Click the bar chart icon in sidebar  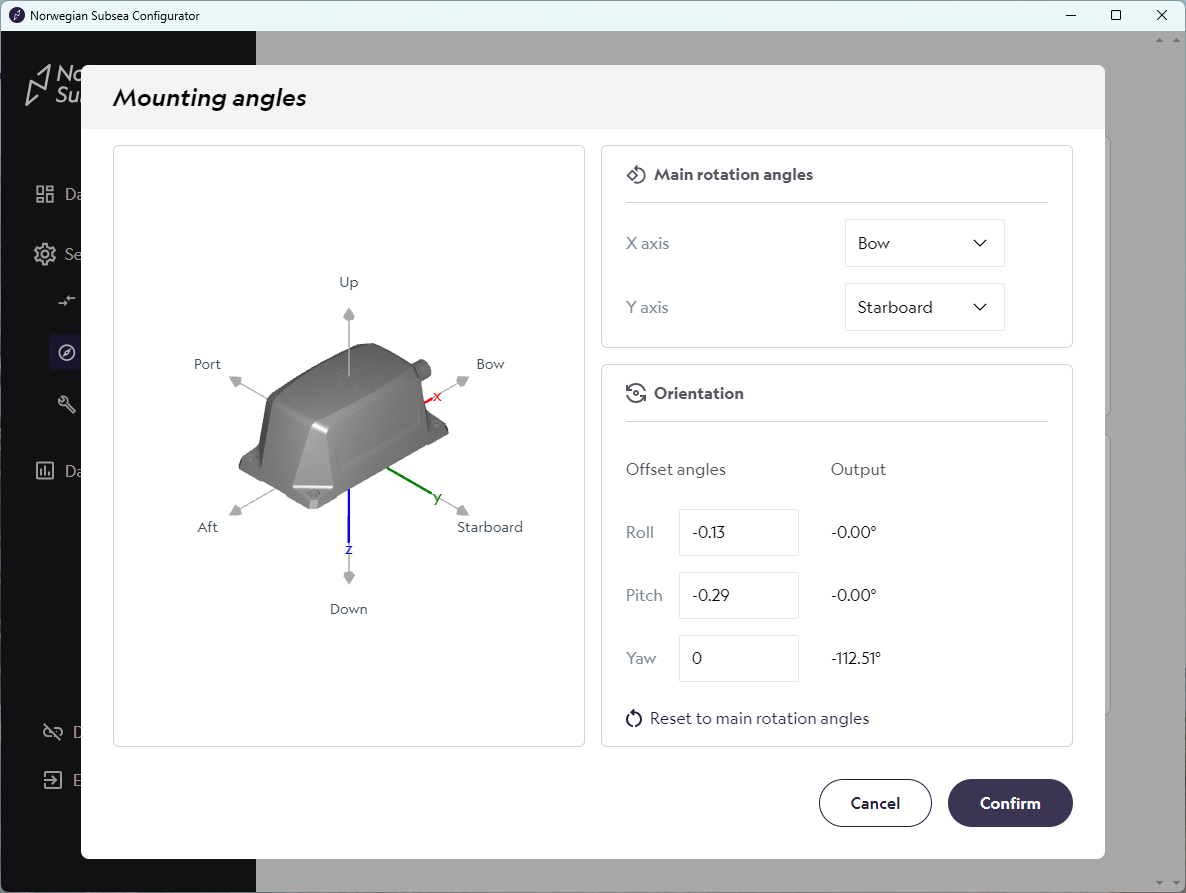pos(45,471)
